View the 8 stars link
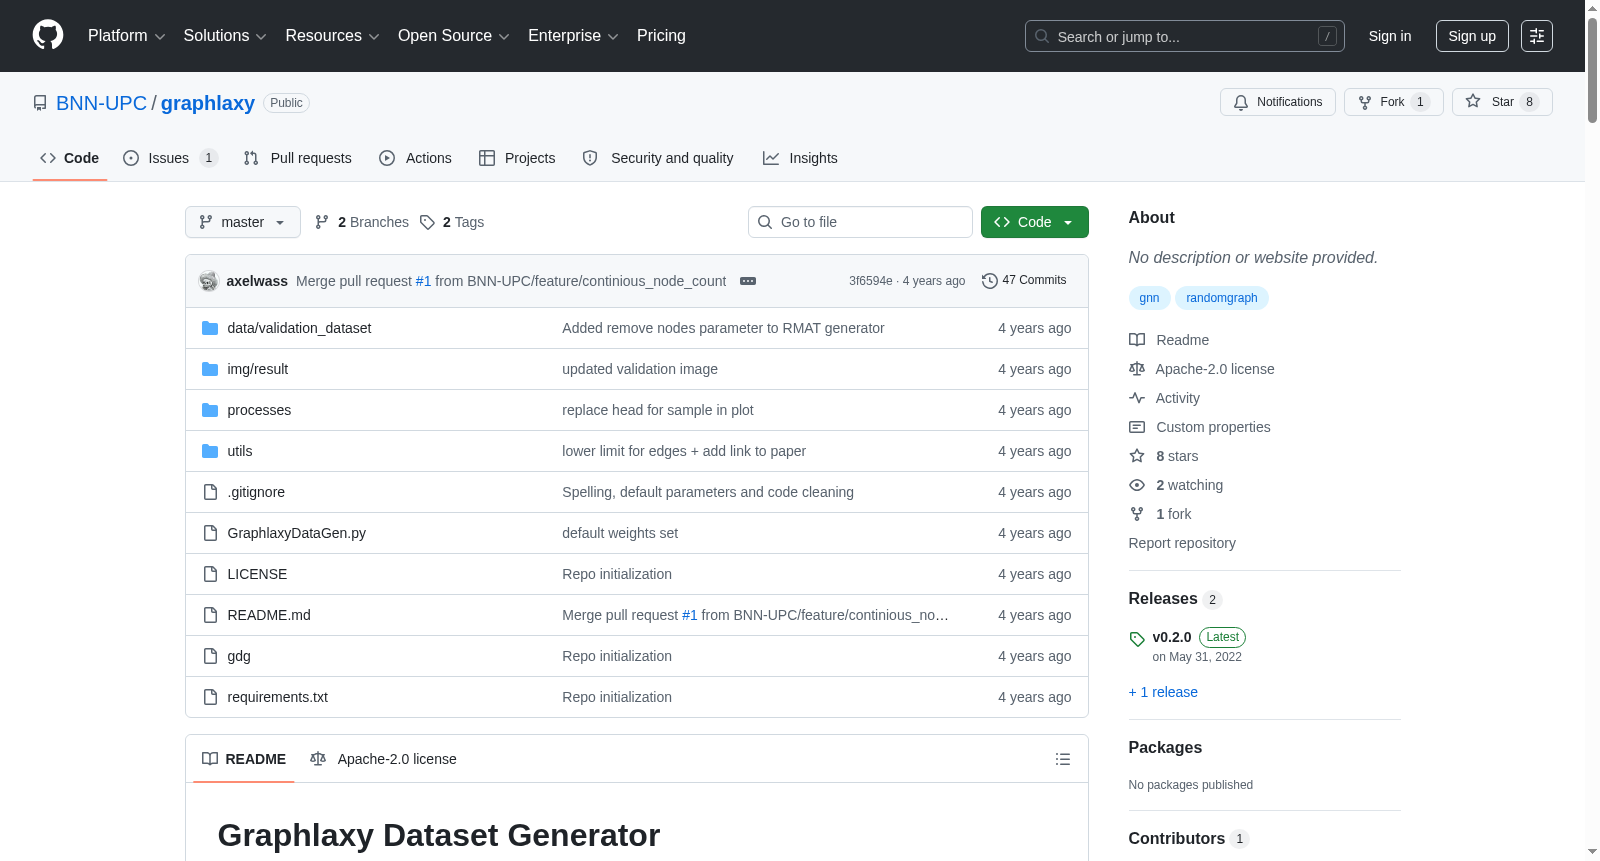The width and height of the screenshot is (1600, 861). click(1164, 456)
